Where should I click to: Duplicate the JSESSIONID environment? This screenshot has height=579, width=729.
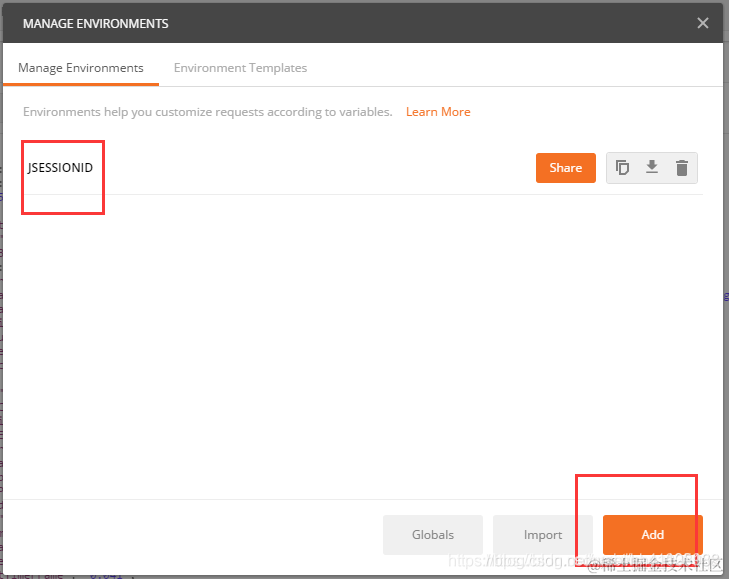click(622, 167)
